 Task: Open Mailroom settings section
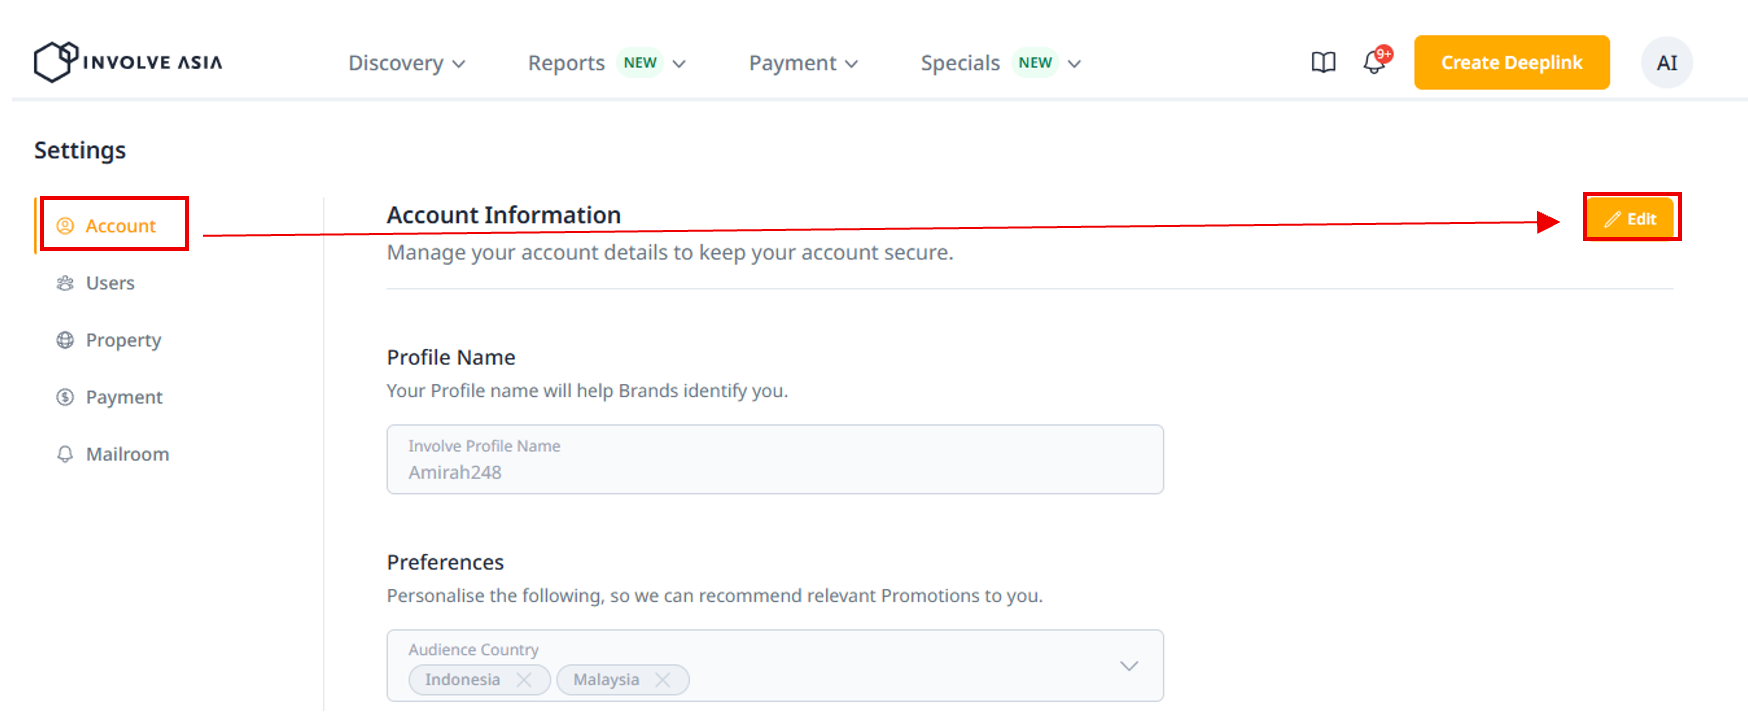click(x=127, y=454)
